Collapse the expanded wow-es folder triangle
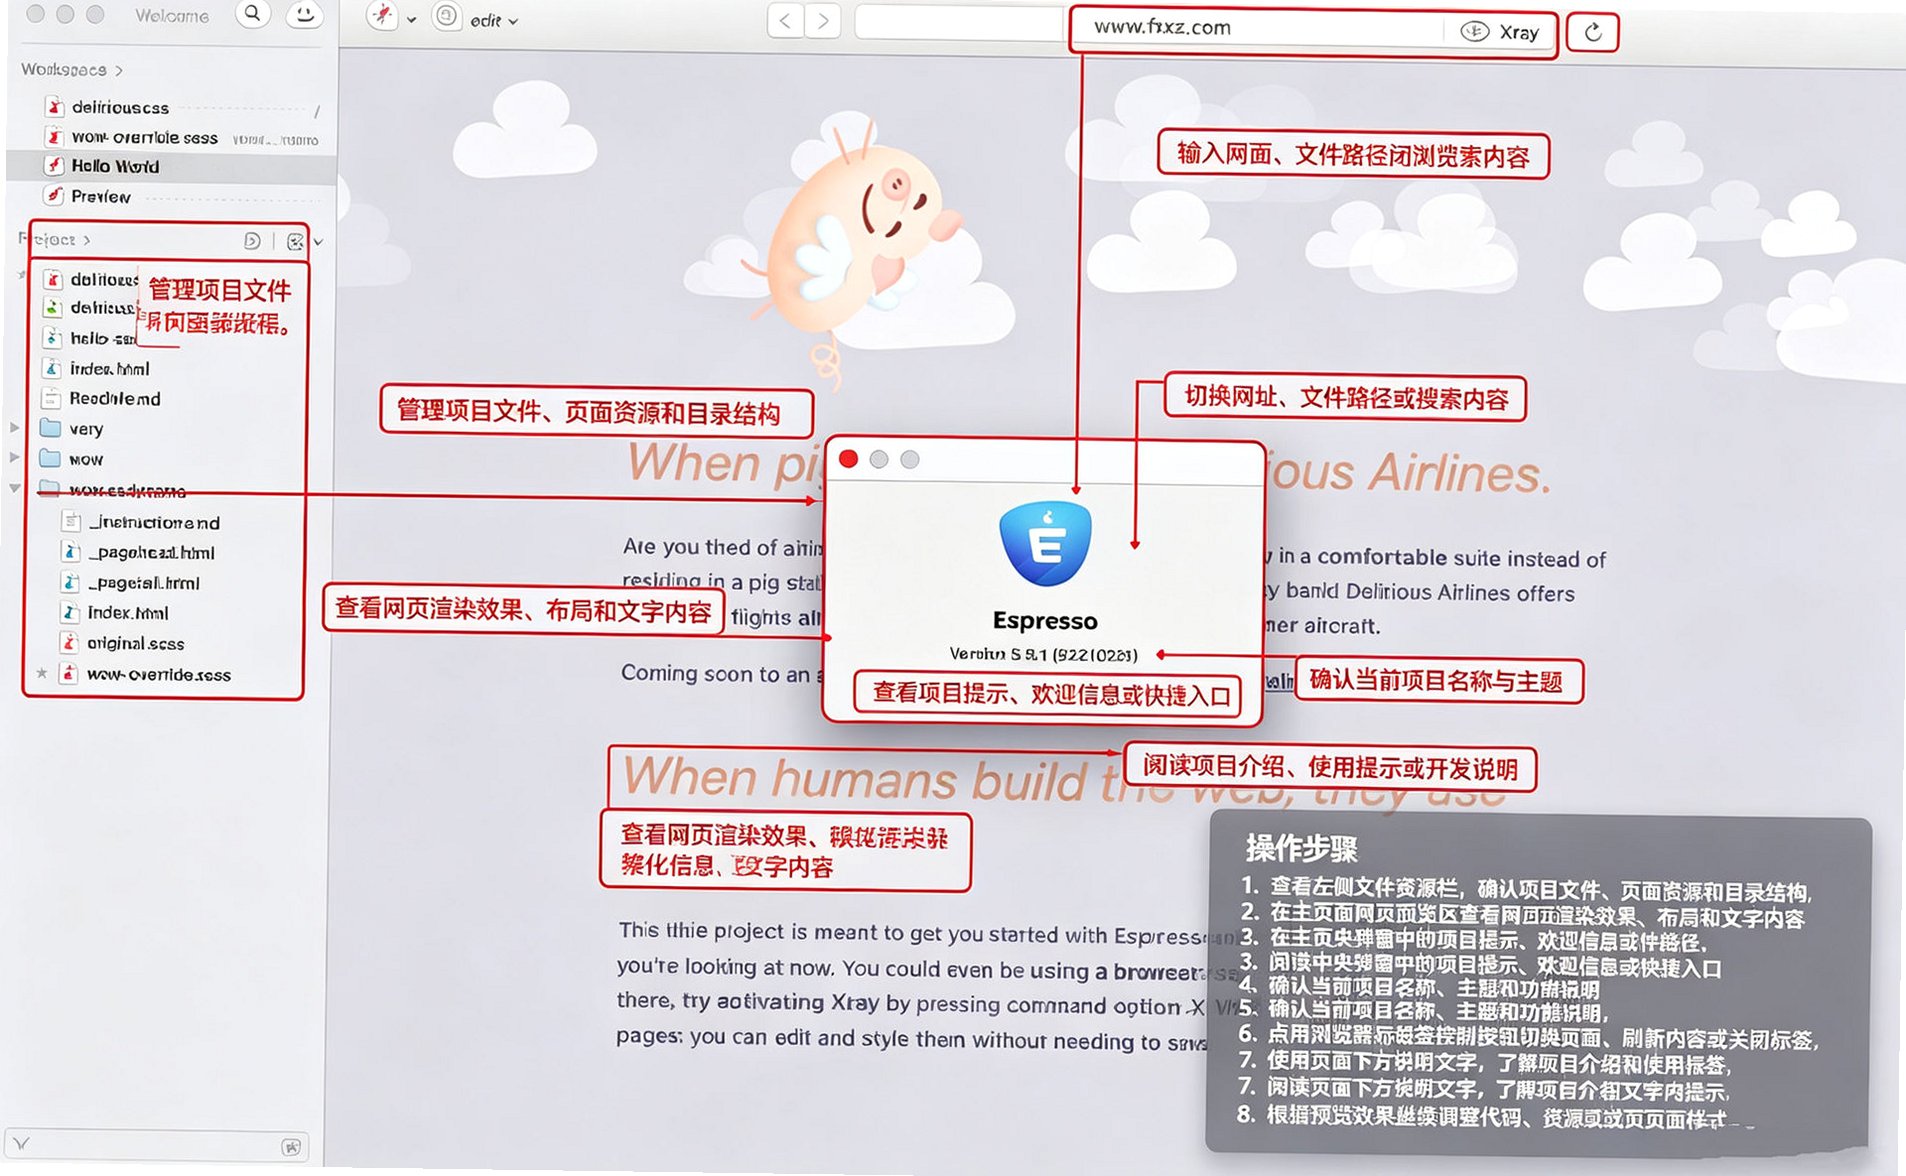The image size is (1906, 1176). tap(14, 488)
